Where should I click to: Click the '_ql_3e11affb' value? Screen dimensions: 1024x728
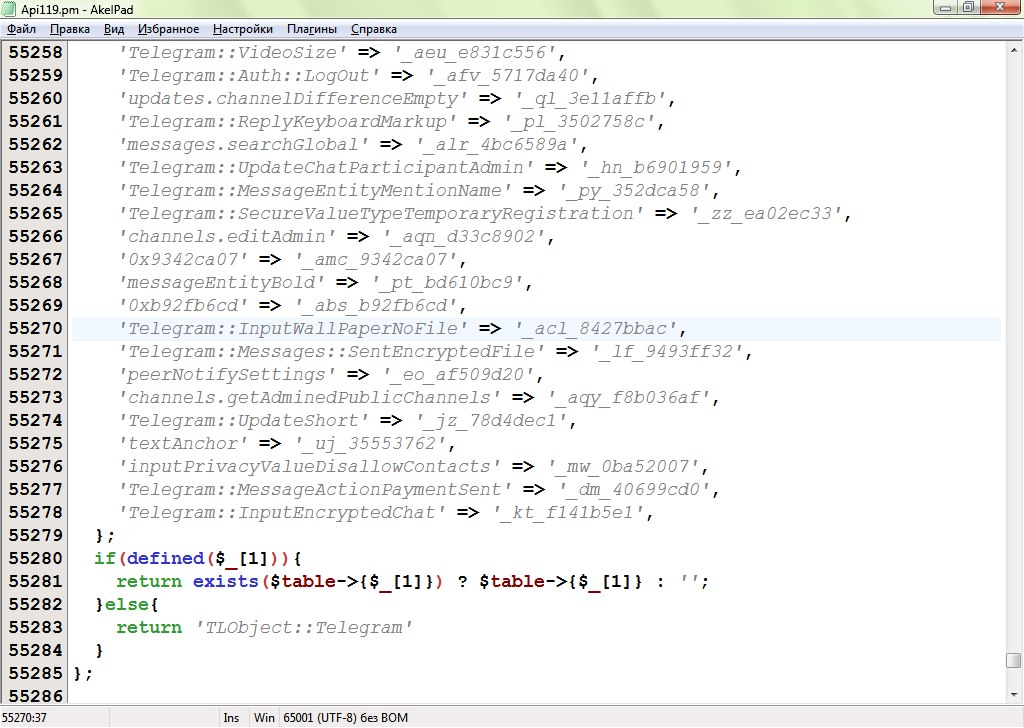point(589,99)
